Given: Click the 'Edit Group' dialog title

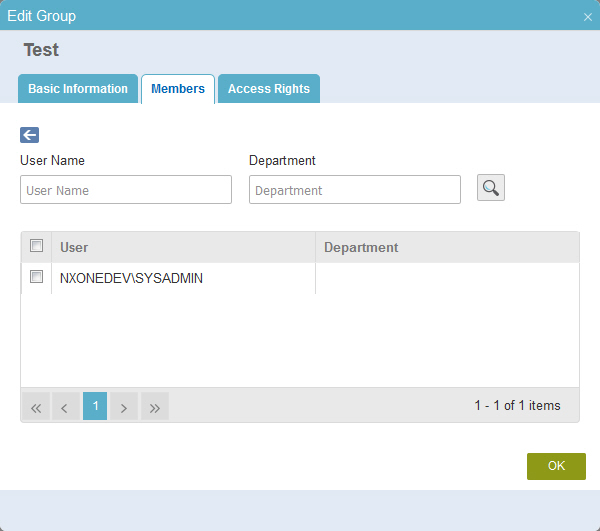Looking at the screenshot, I should click(42, 16).
